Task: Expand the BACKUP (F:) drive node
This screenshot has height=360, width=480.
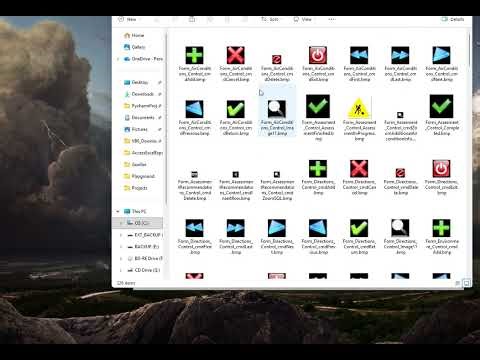Action: [121, 247]
